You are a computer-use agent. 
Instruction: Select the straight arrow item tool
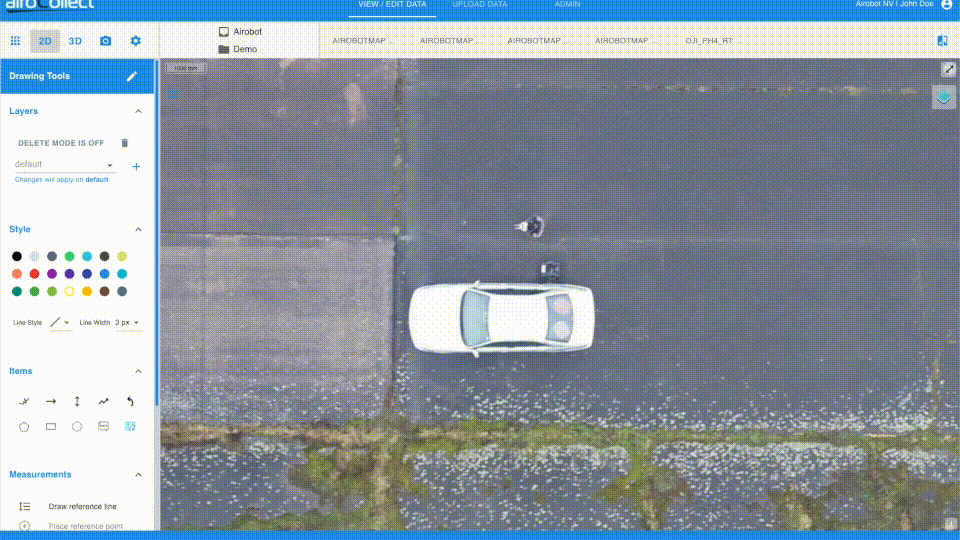(51, 401)
